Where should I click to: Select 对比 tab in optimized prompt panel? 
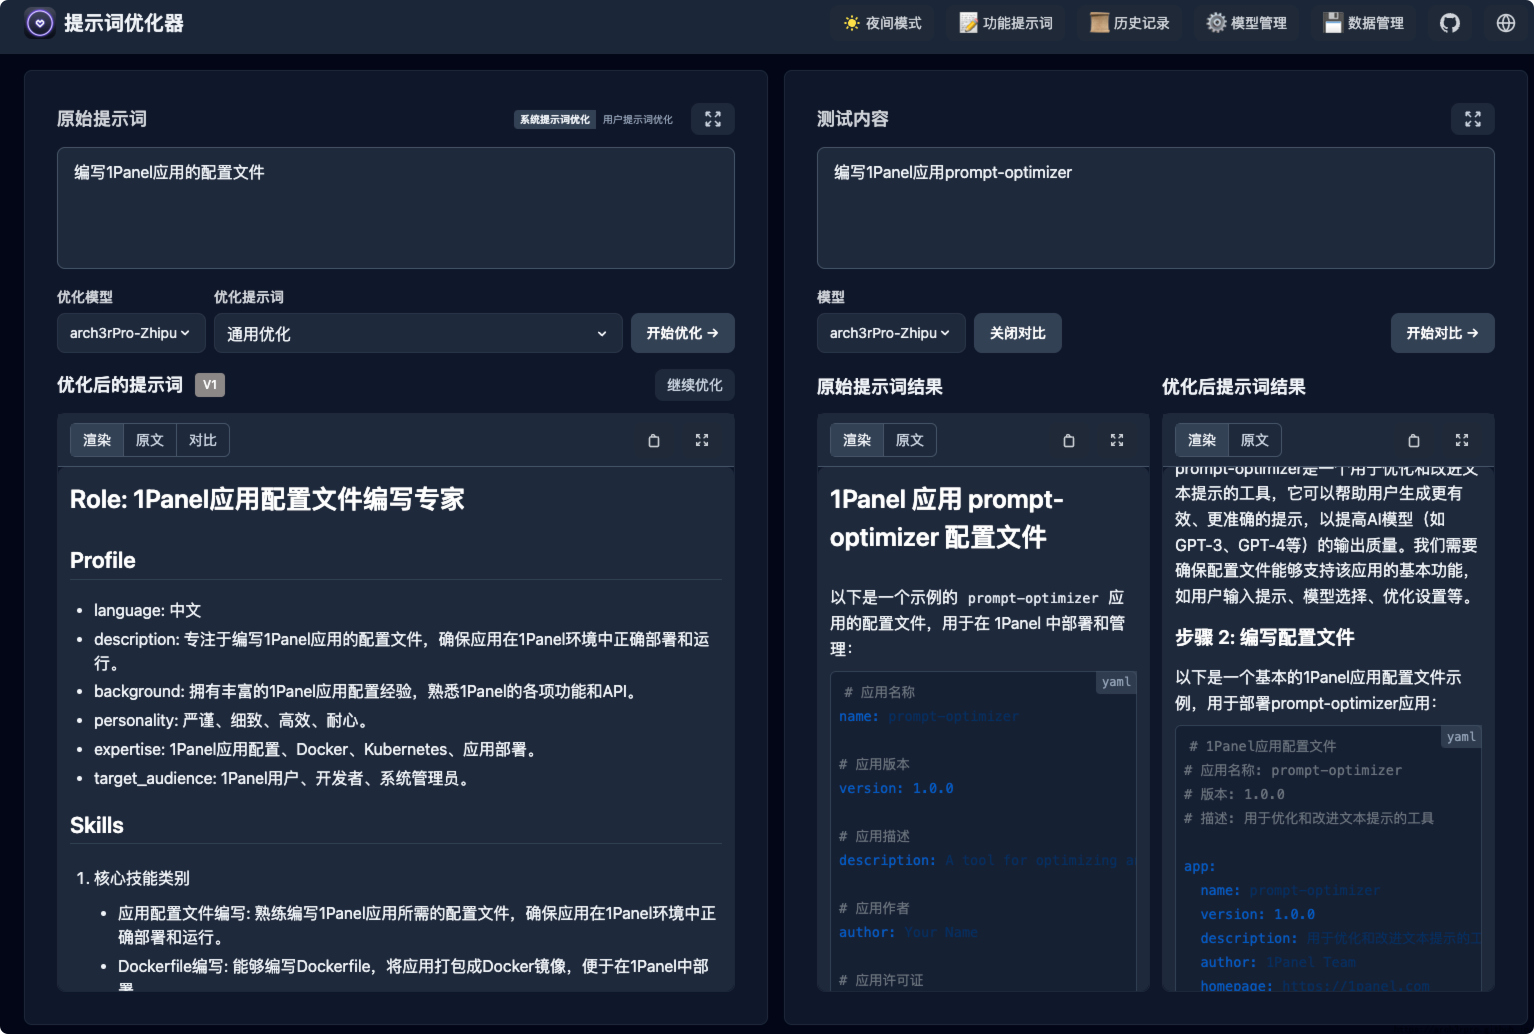pos(203,440)
